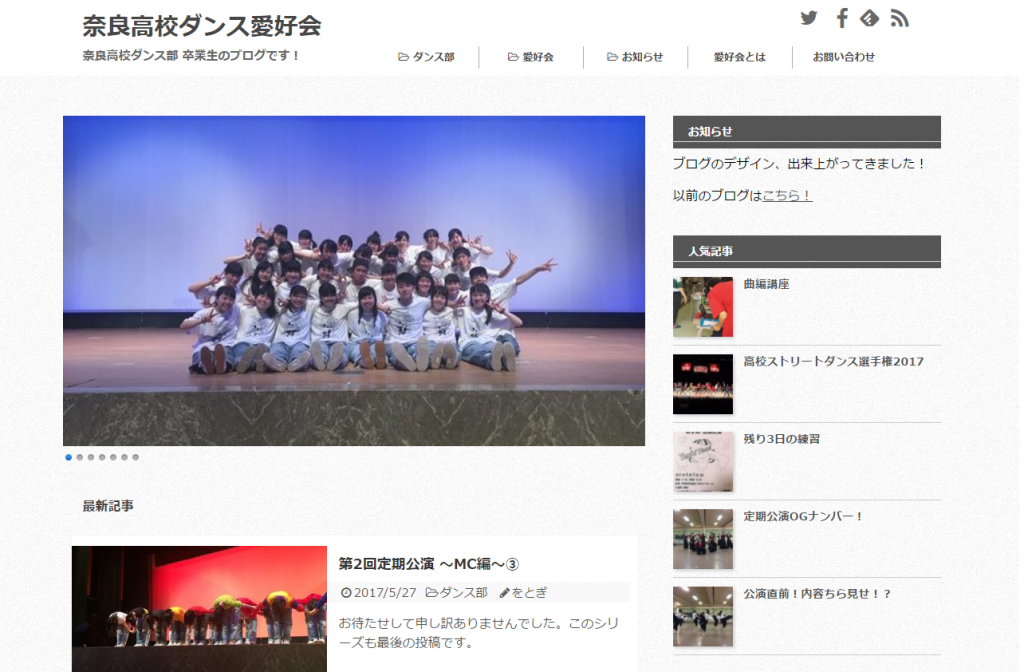This screenshot has width=1024, height=672.
Task: Read the 第2回定期公演 ～MC編～③ post
Action: coord(429,564)
